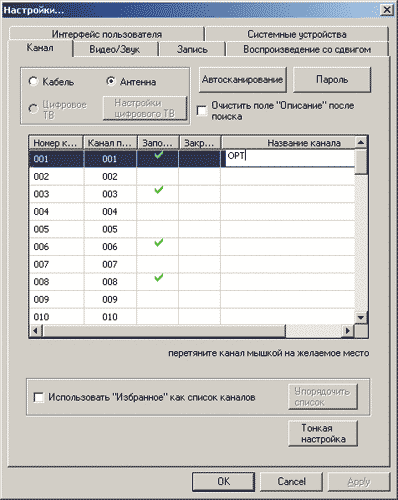Open Воспроизведение со сдвигом tab
Viewport: 398px width, 500px height.
[x=307, y=49]
